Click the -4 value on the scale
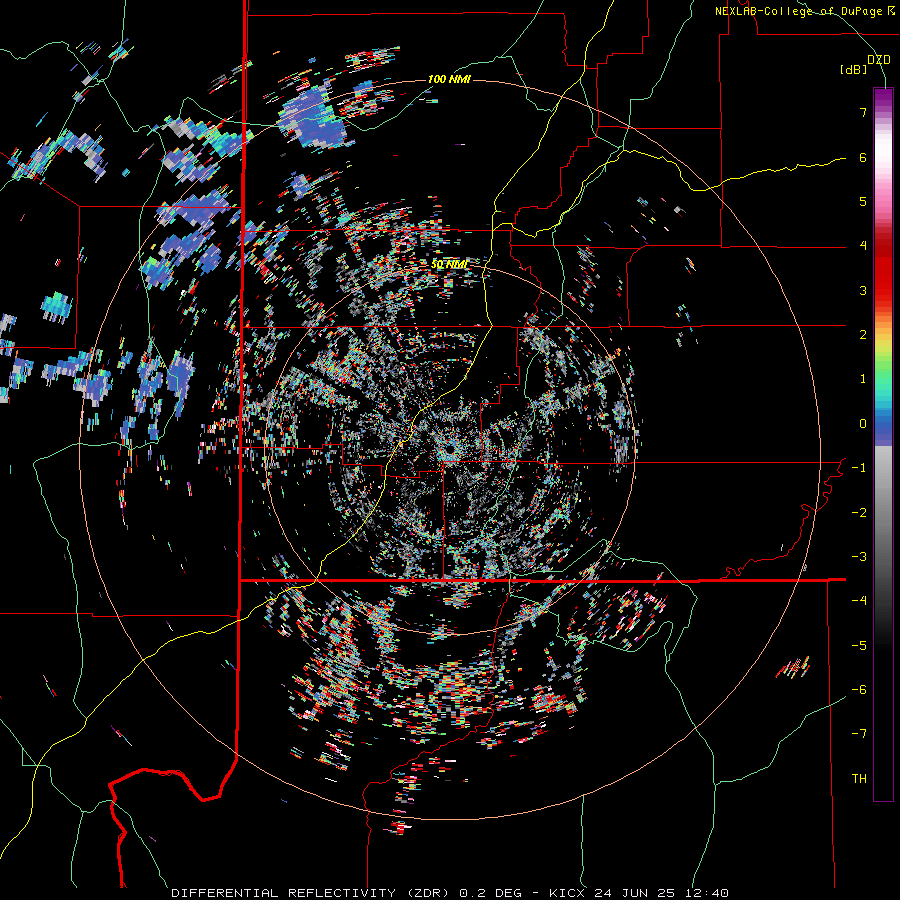The width and height of the screenshot is (900, 900). click(859, 601)
